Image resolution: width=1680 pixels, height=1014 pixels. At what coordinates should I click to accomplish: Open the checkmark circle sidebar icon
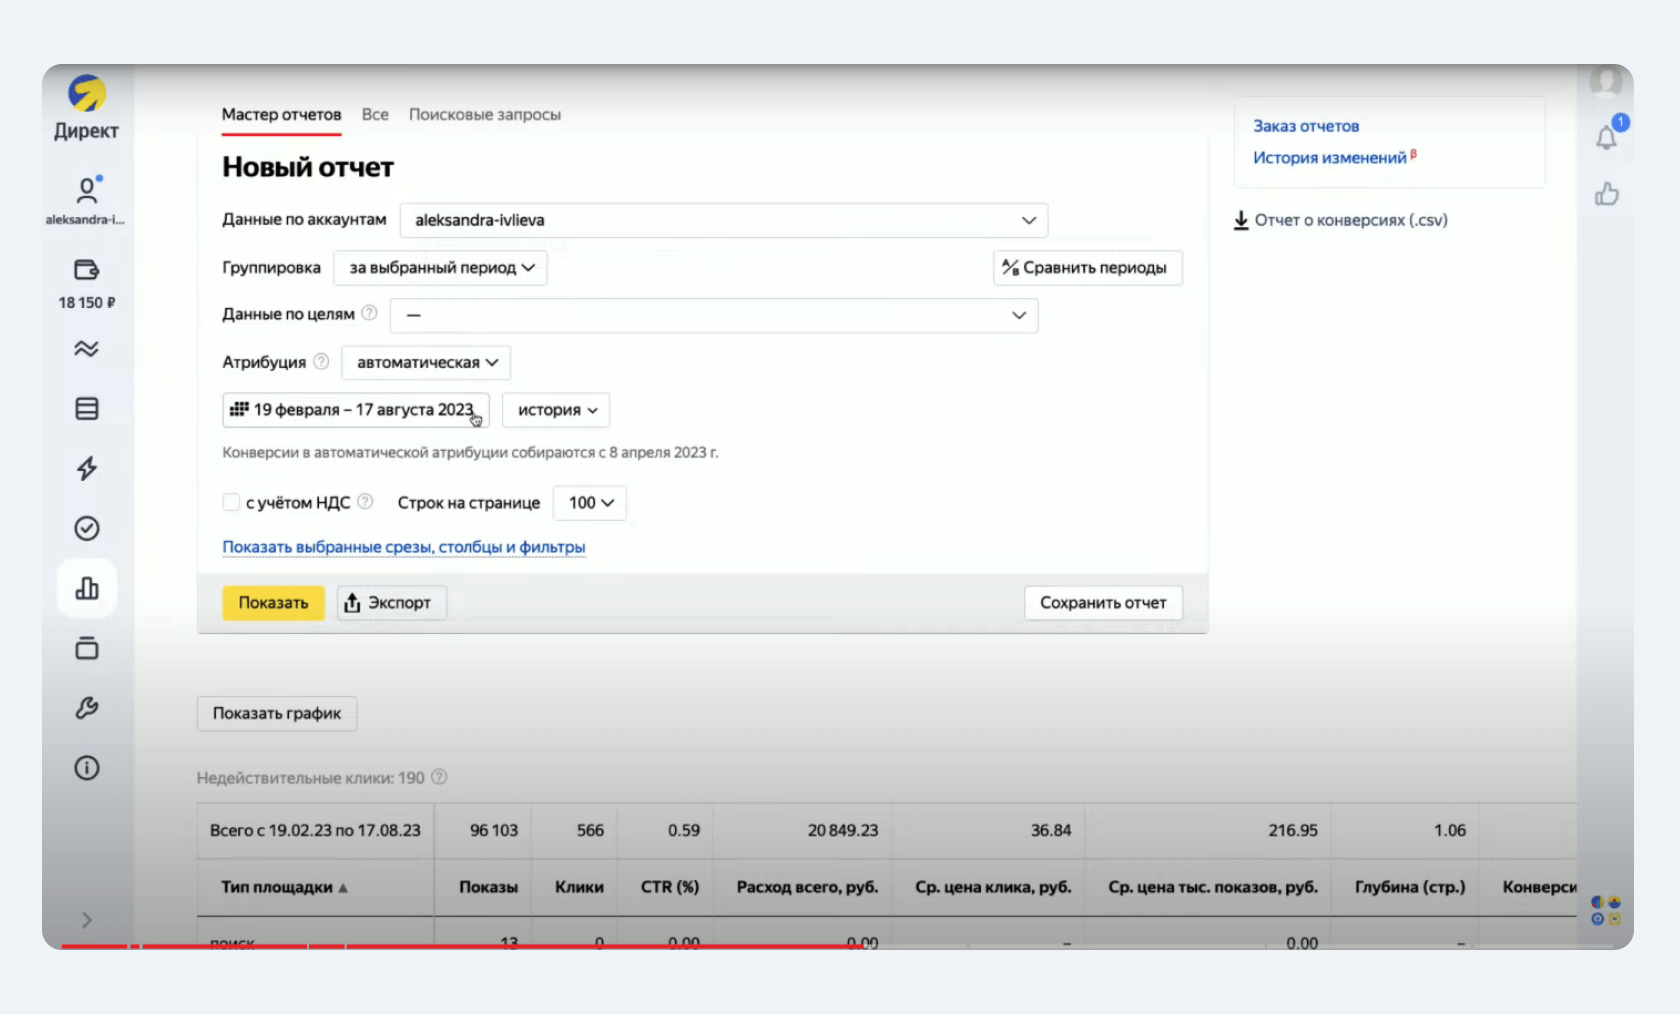pos(87,528)
